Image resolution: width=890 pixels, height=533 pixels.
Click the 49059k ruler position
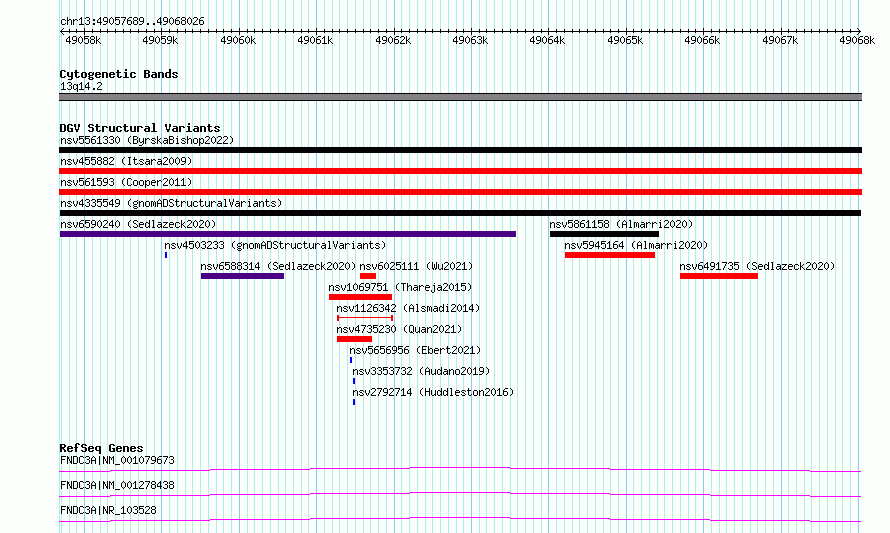click(x=161, y=40)
